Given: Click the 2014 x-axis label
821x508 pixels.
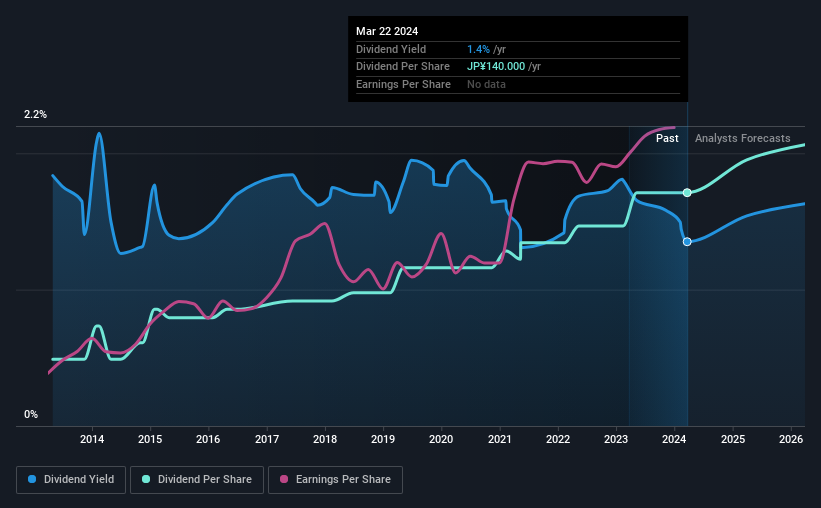Looking at the screenshot, I should click(x=92, y=439).
